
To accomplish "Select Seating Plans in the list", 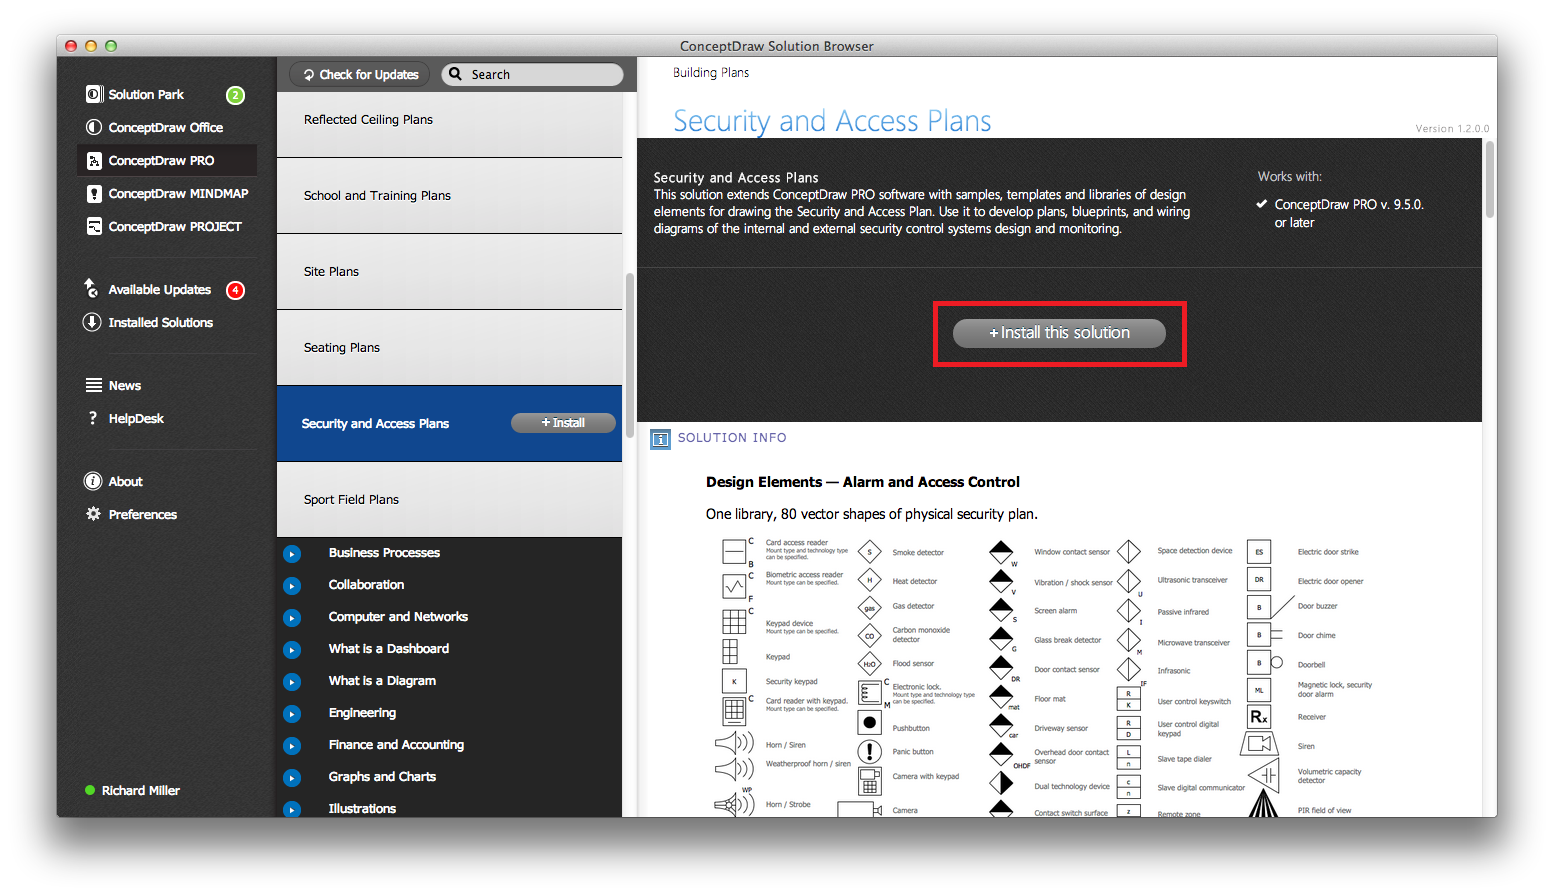I will (x=449, y=348).
